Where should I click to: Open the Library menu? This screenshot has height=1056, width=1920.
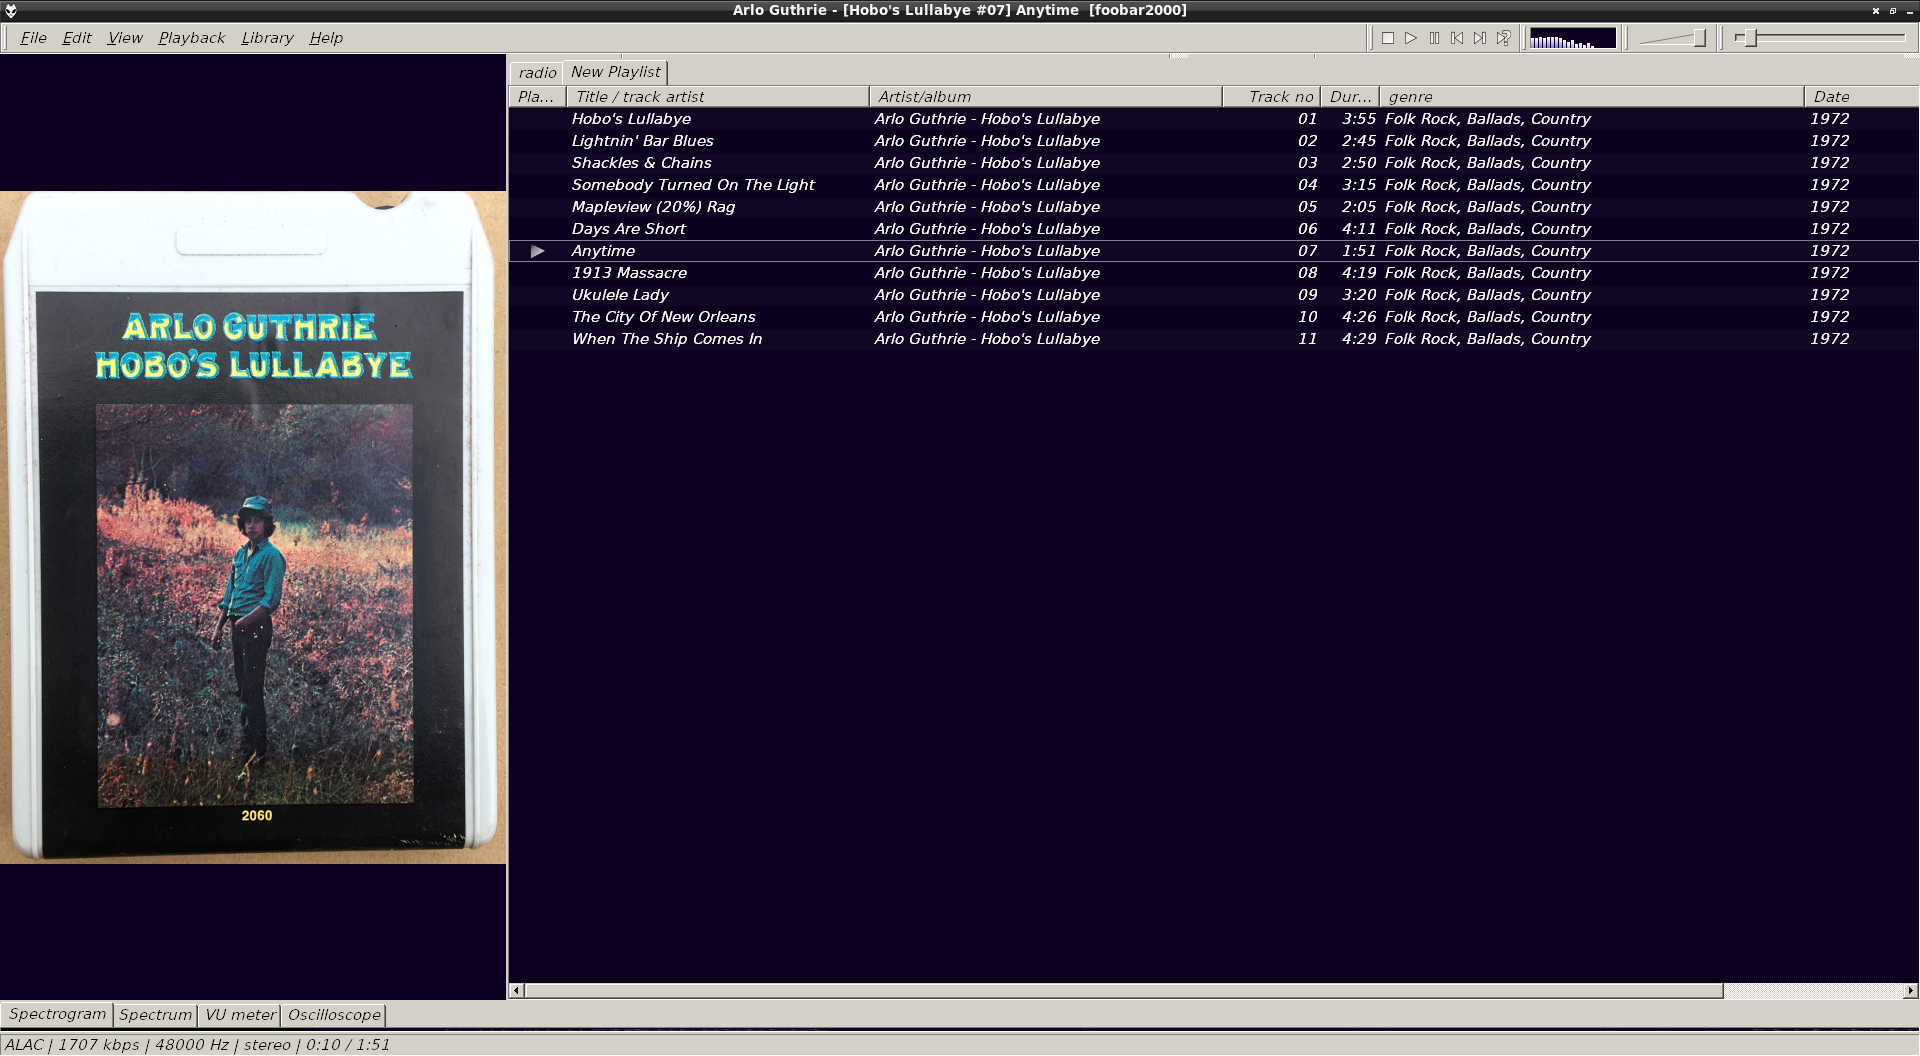tap(267, 38)
